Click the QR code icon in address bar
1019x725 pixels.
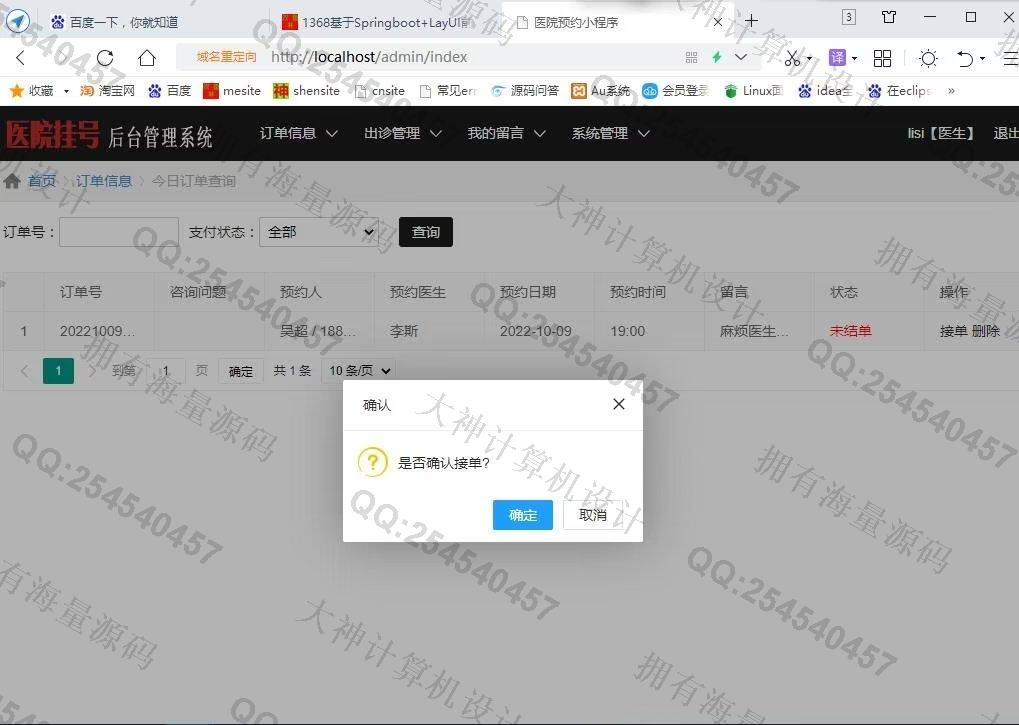(691, 58)
